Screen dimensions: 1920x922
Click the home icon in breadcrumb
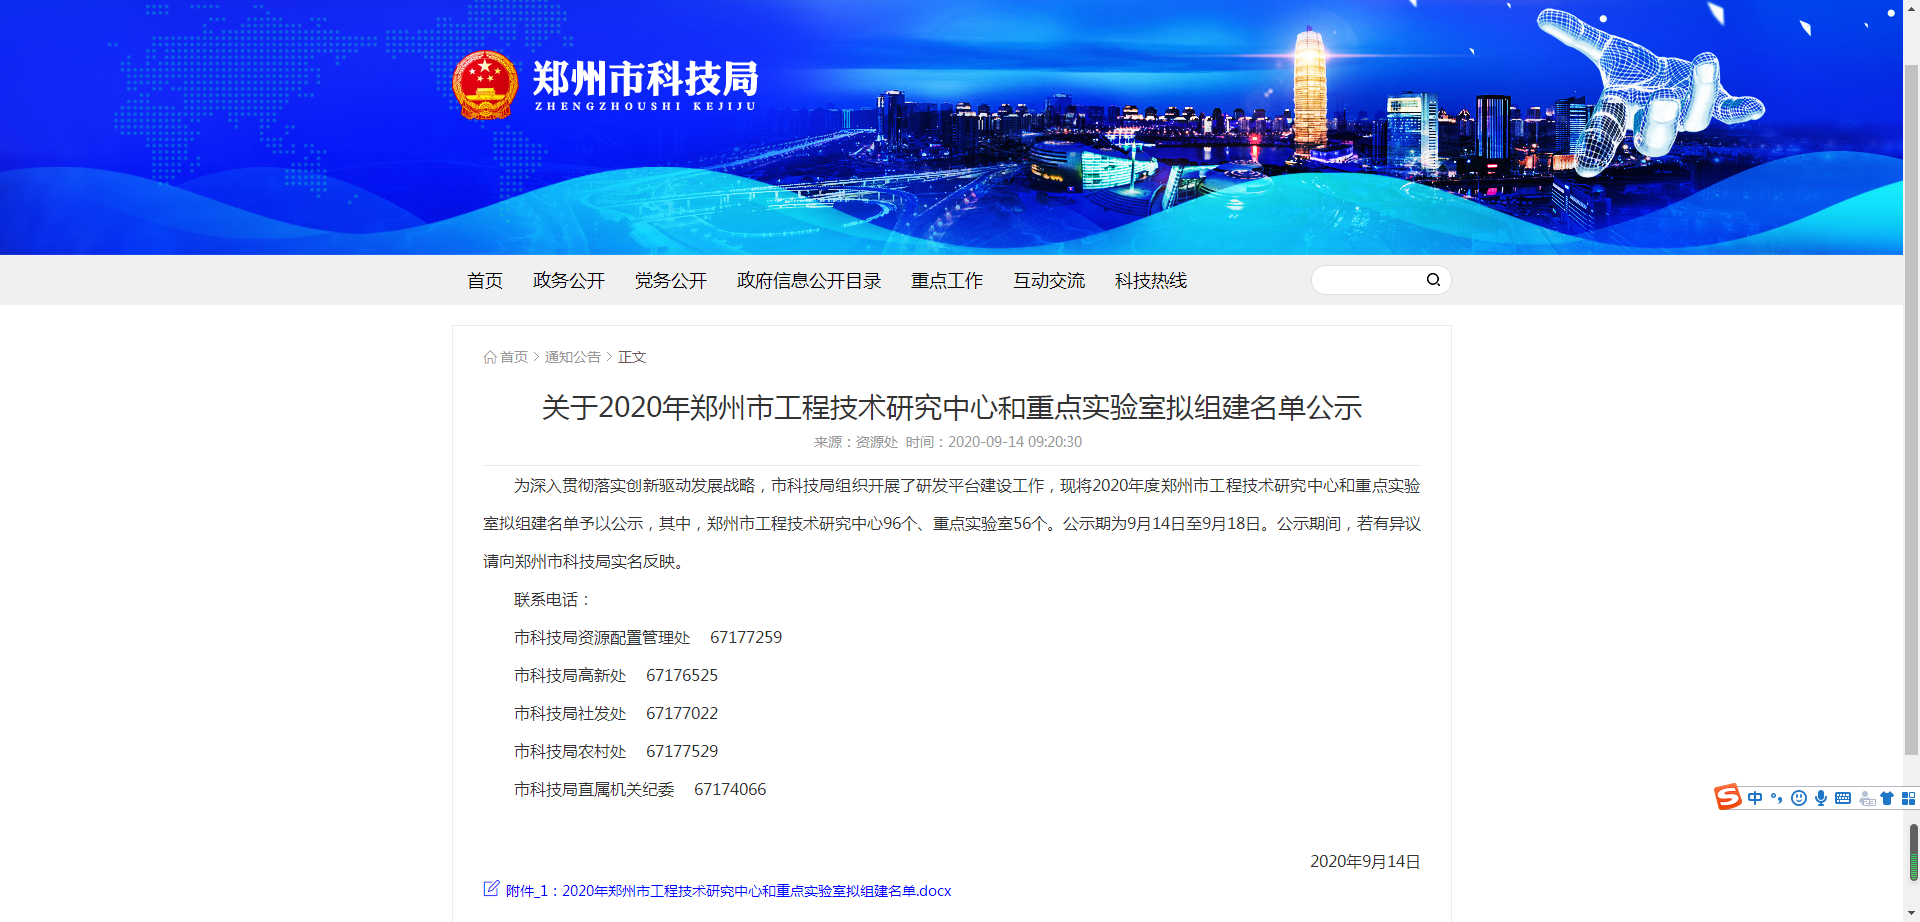[x=490, y=357]
